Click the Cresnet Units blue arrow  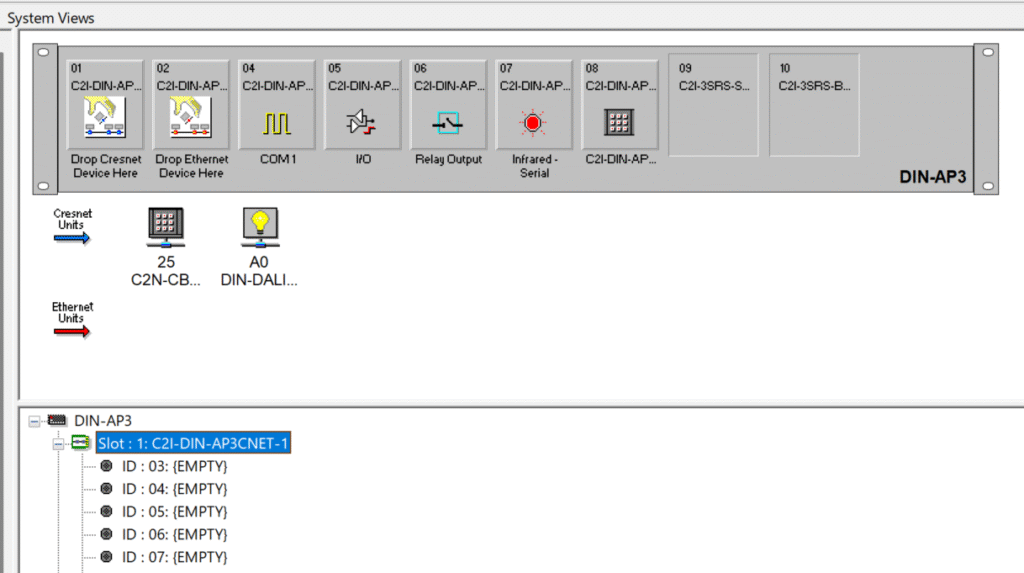pos(72,238)
